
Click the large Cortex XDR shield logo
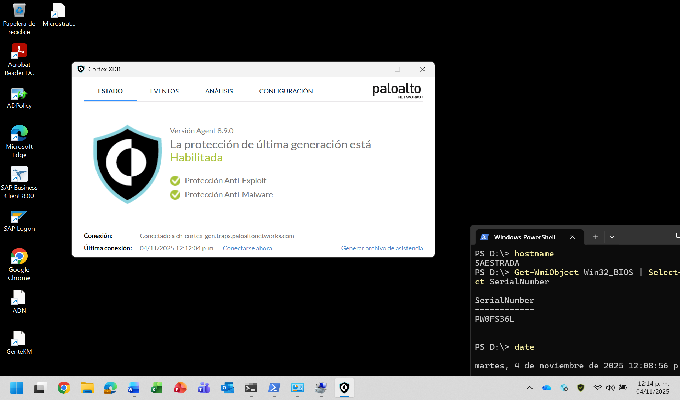click(128, 164)
